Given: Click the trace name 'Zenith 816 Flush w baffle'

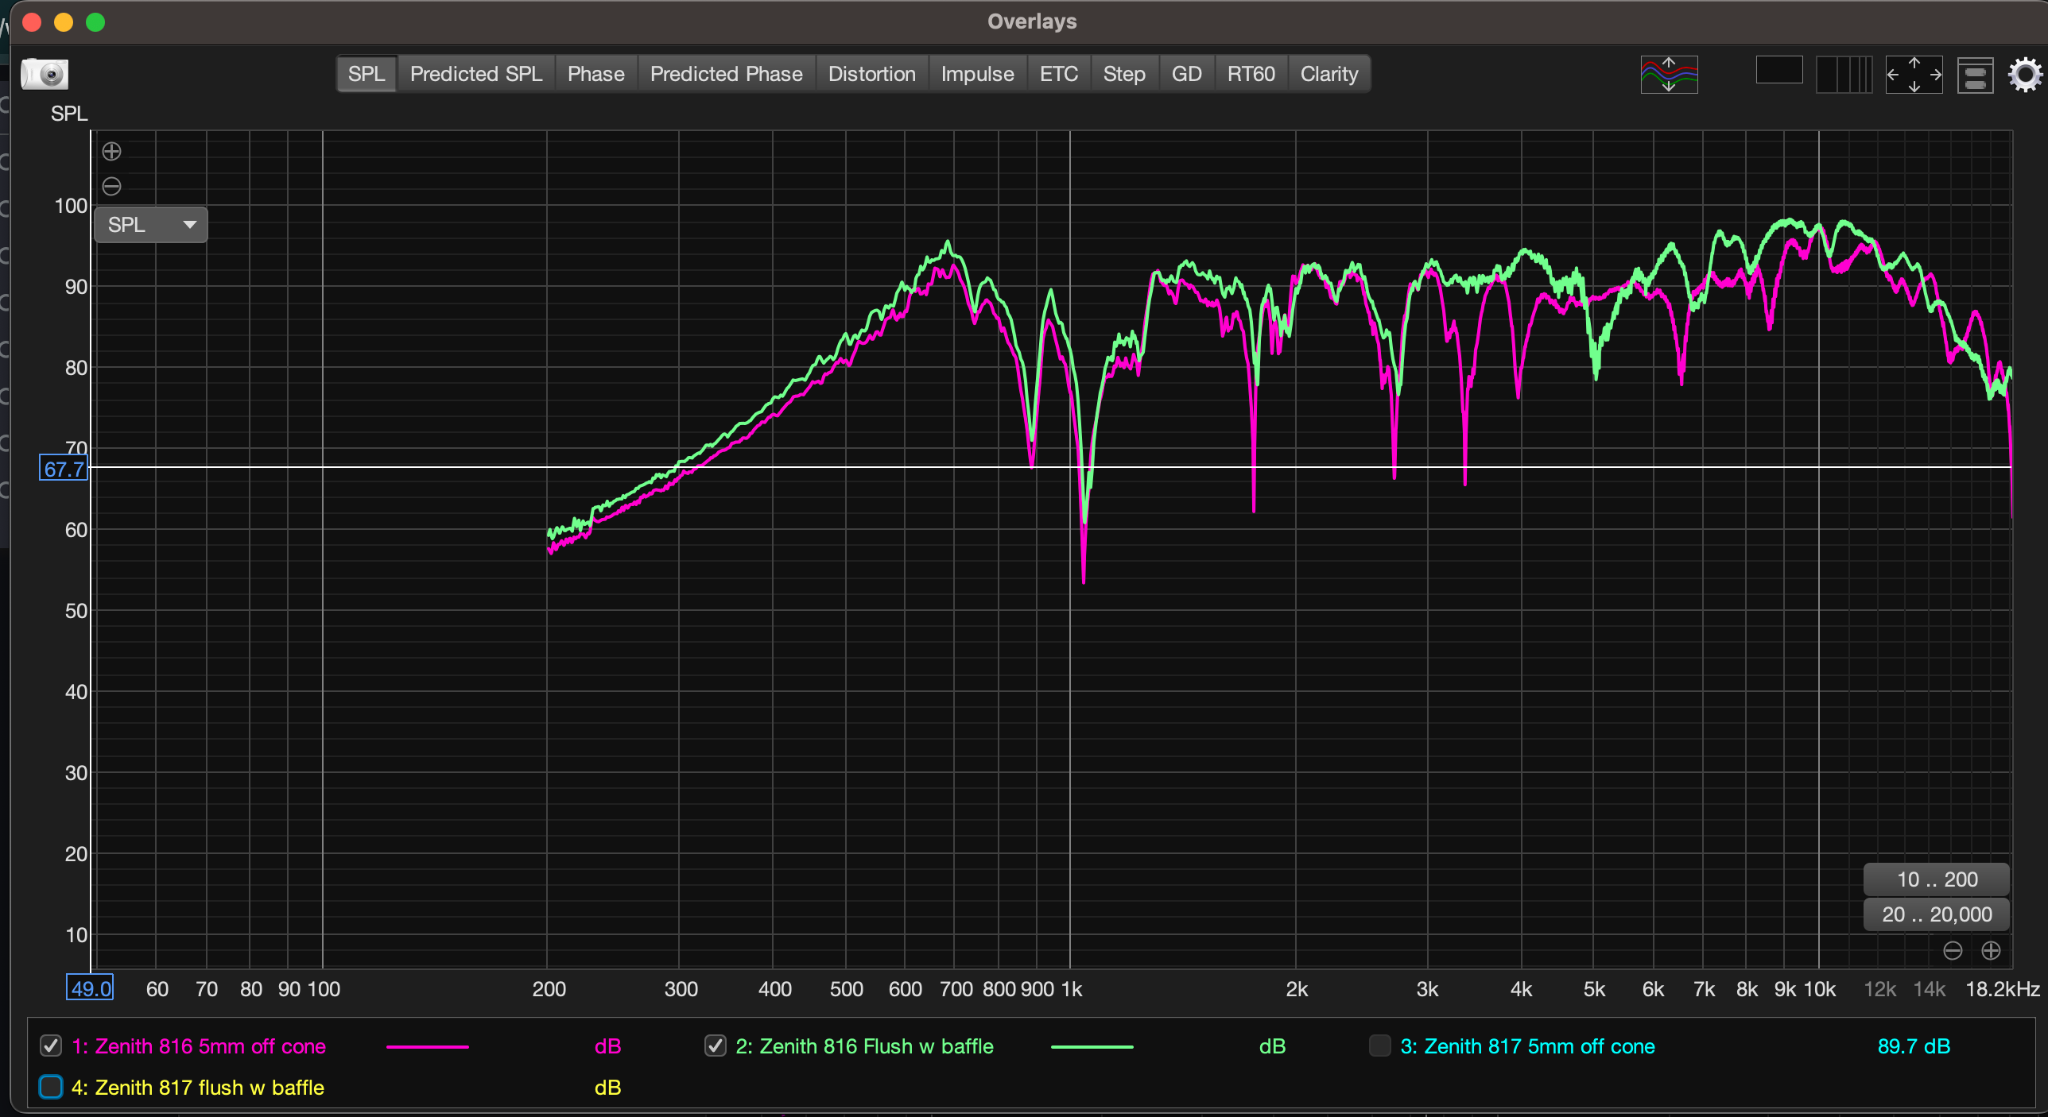Looking at the screenshot, I should click(876, 1046).
